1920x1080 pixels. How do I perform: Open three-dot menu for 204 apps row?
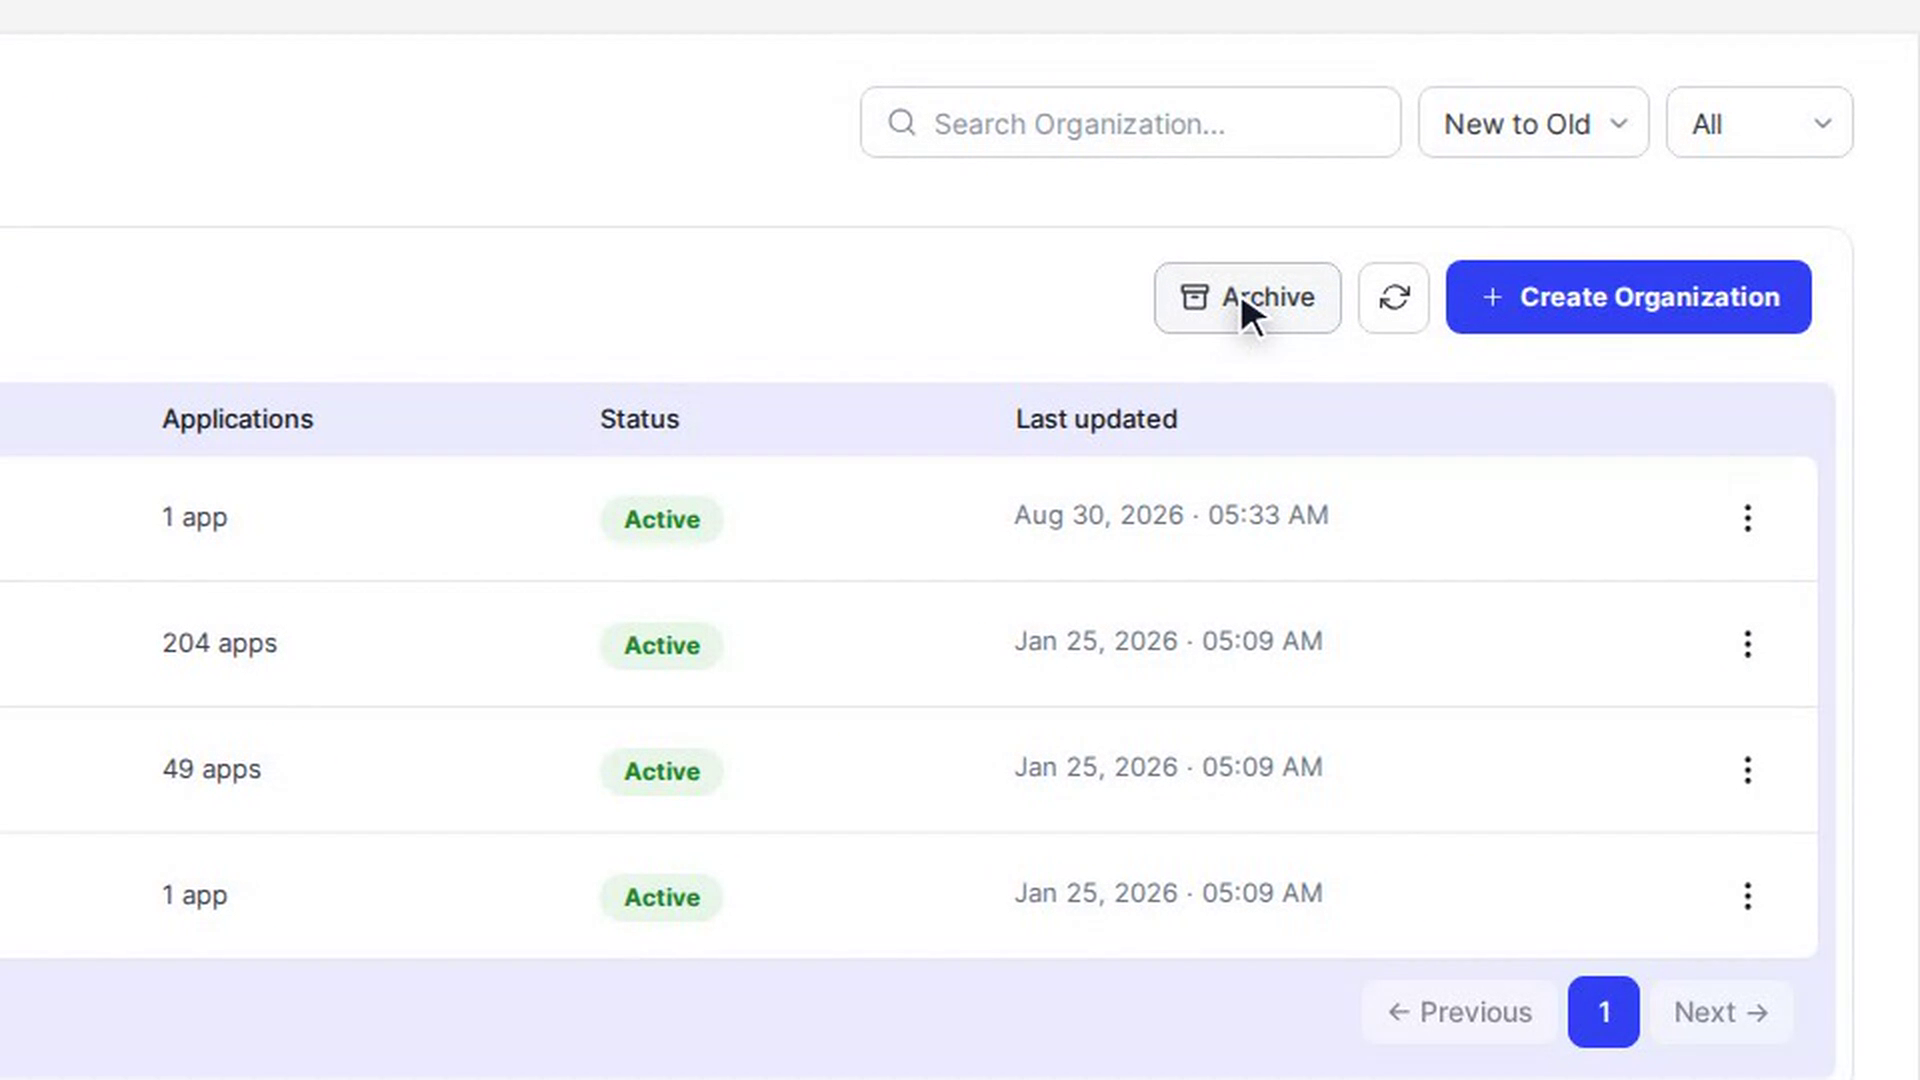(x=1747, y=644)
